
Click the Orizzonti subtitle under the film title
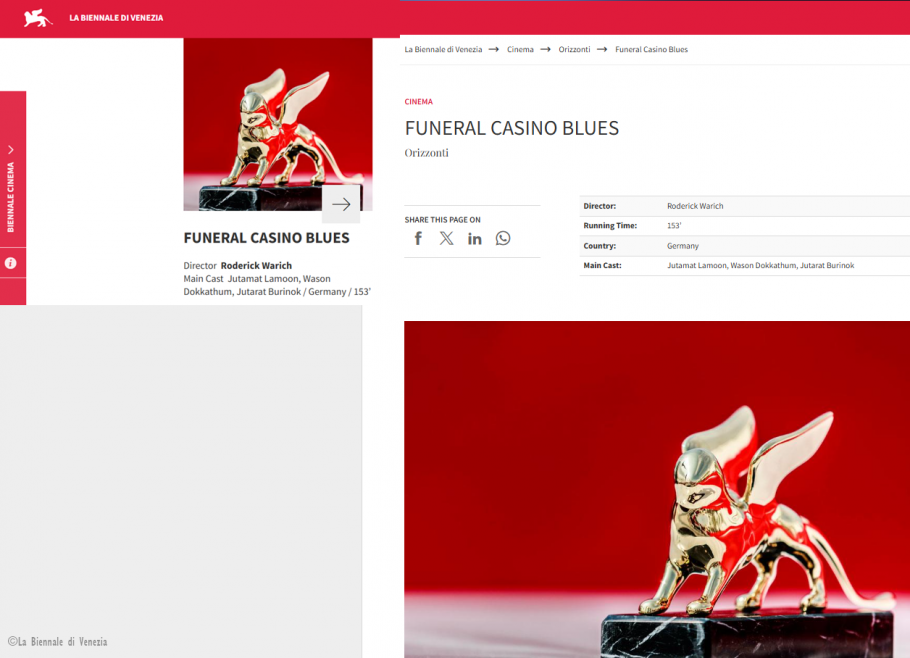coord(426,153)
